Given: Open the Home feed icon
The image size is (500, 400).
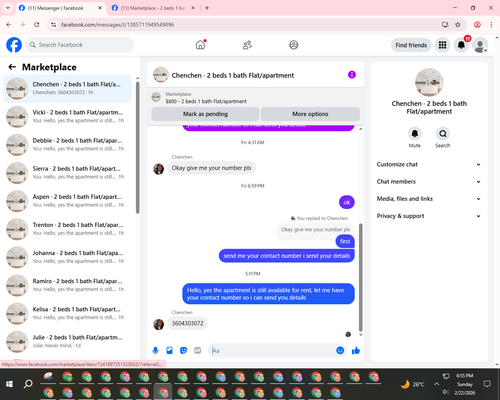Looking at the screenshot, I should point(200,45).
